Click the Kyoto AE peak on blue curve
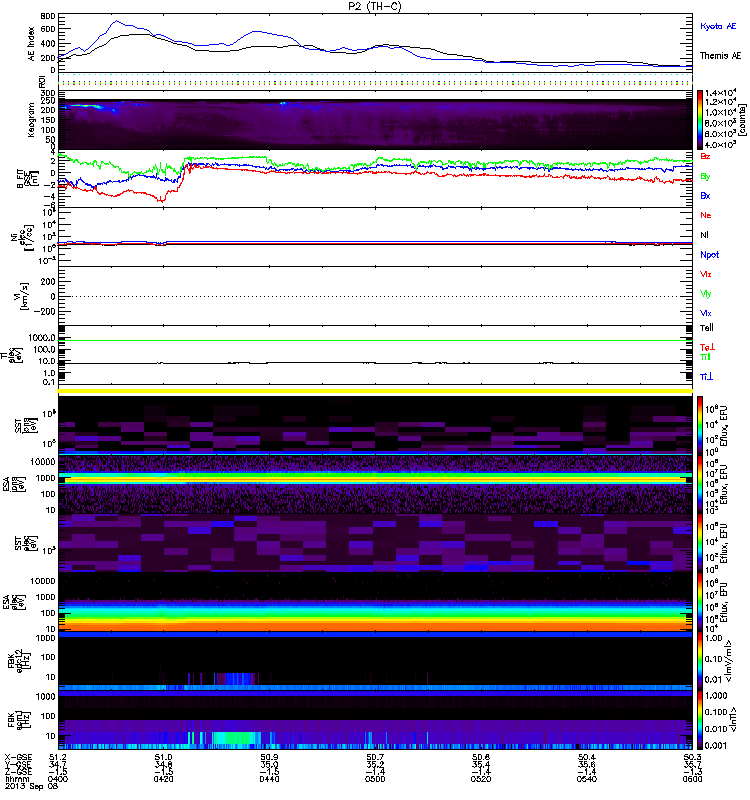This screenshot has width=750, height=800. (116, 21)
